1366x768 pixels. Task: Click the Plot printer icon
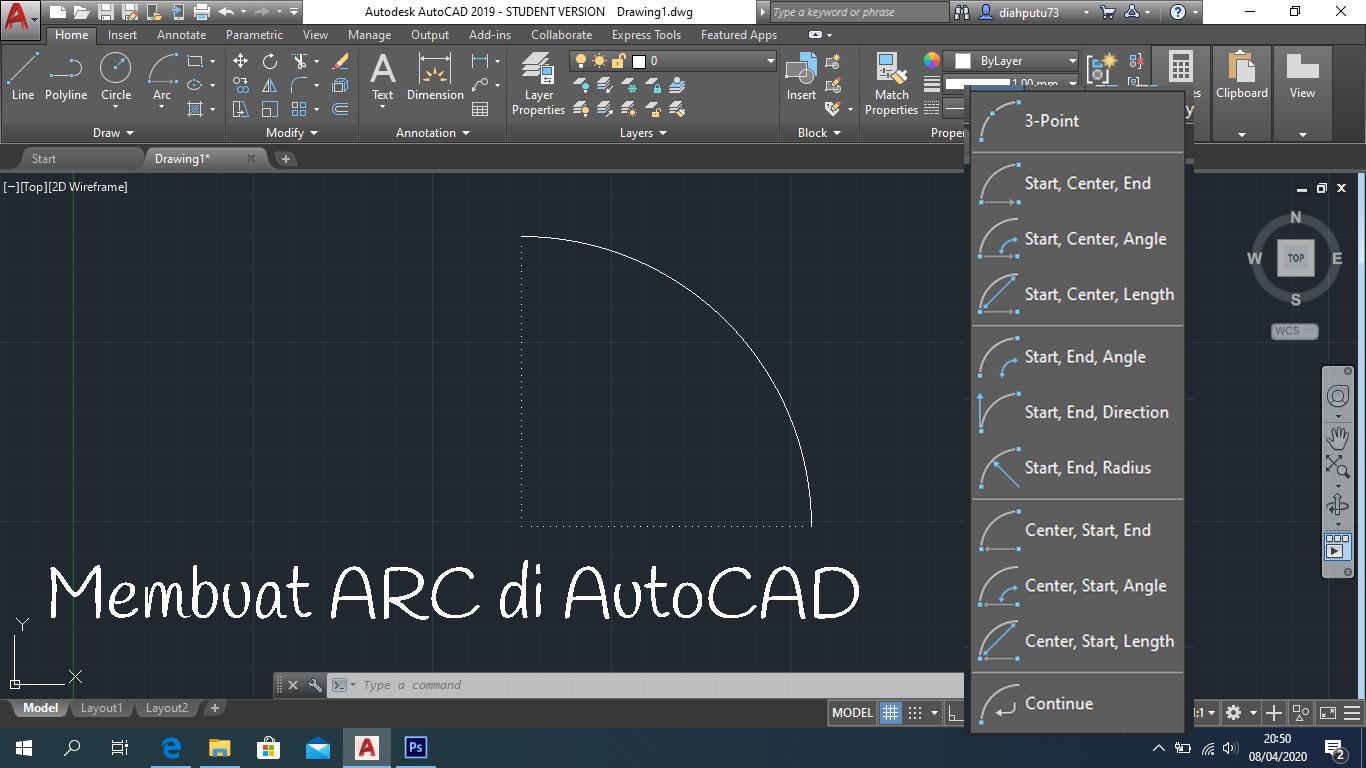point(202,12)
